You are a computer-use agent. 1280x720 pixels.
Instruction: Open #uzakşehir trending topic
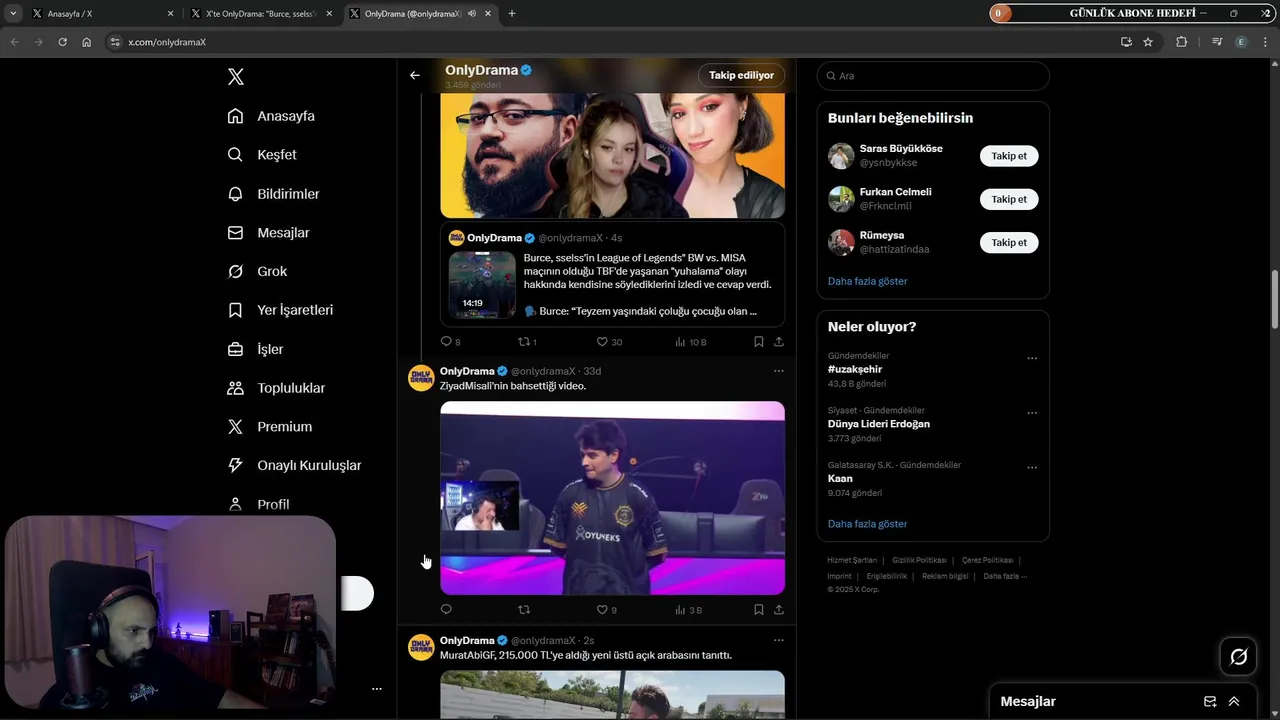[x=855, y=369]
